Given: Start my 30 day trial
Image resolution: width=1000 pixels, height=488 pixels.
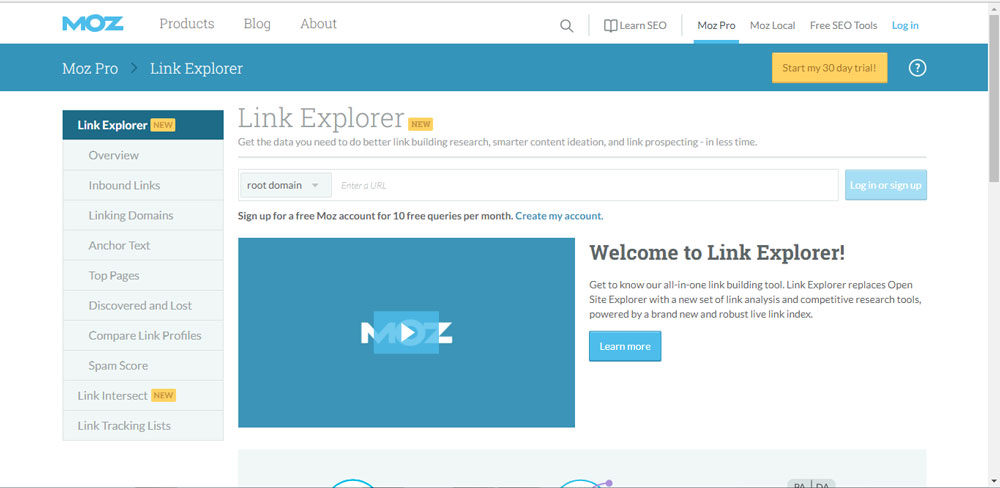Looking at the screenshot, I should pyautogui.click(x=829, y=68).
